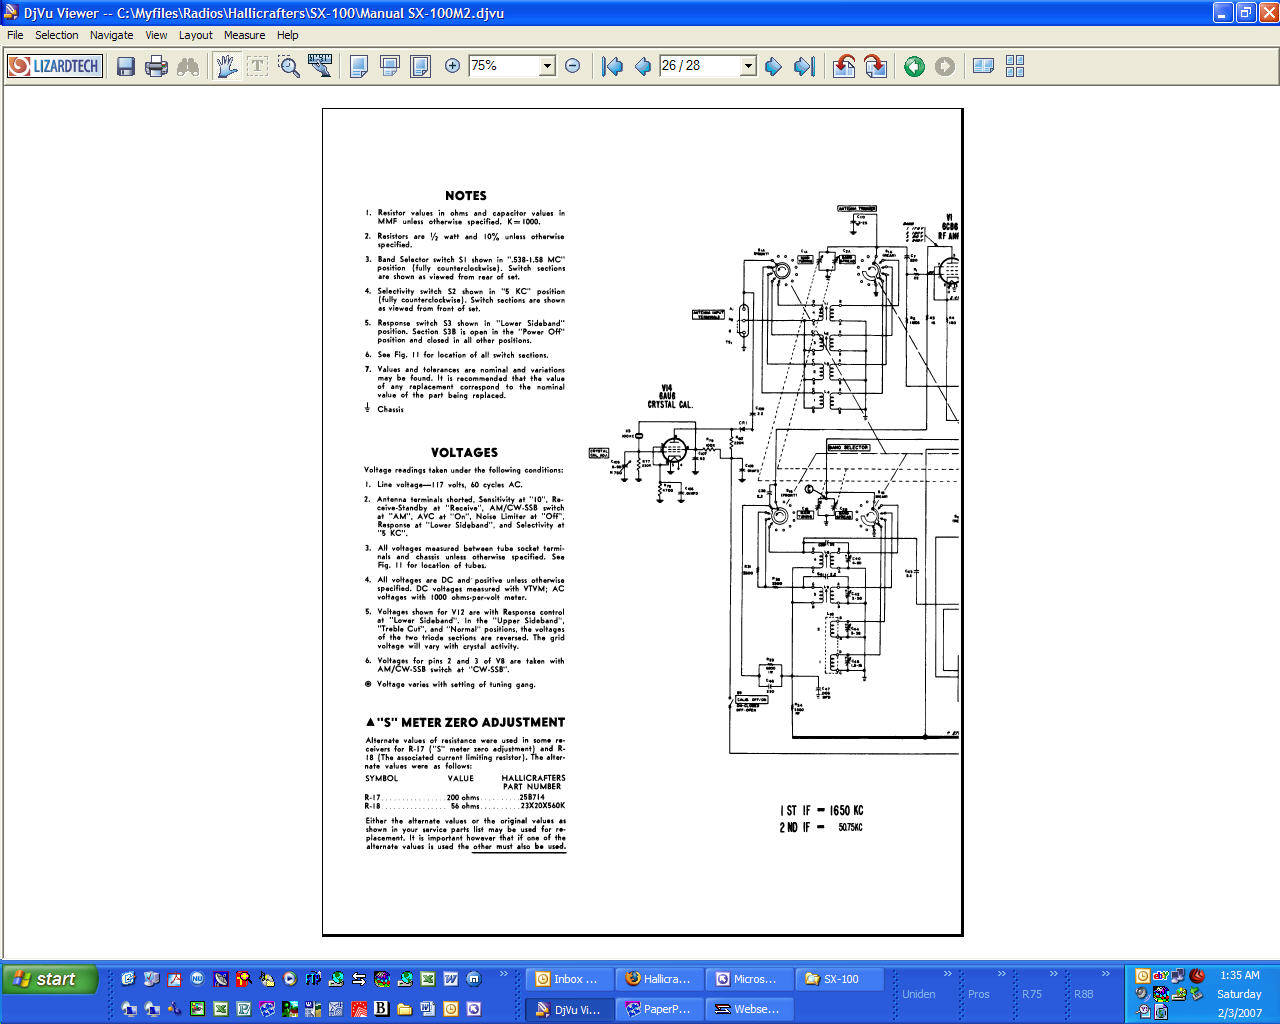The image size is (1280, 1024).
Task: Rotate page clockwise
Action: 875,66
